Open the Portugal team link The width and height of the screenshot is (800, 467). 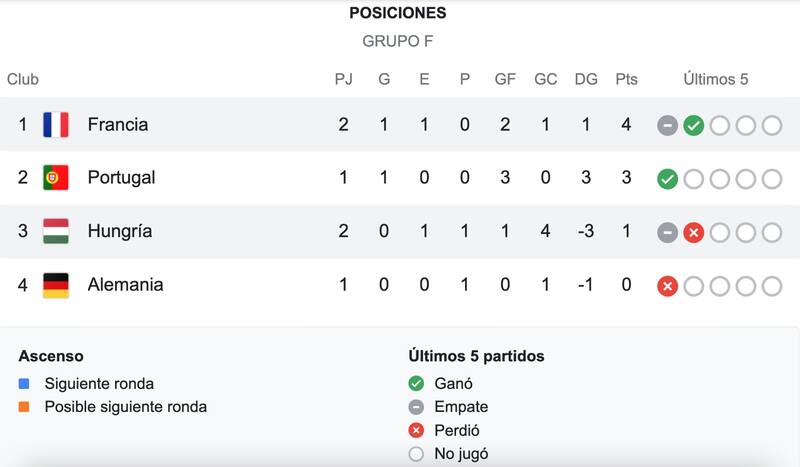121,178
